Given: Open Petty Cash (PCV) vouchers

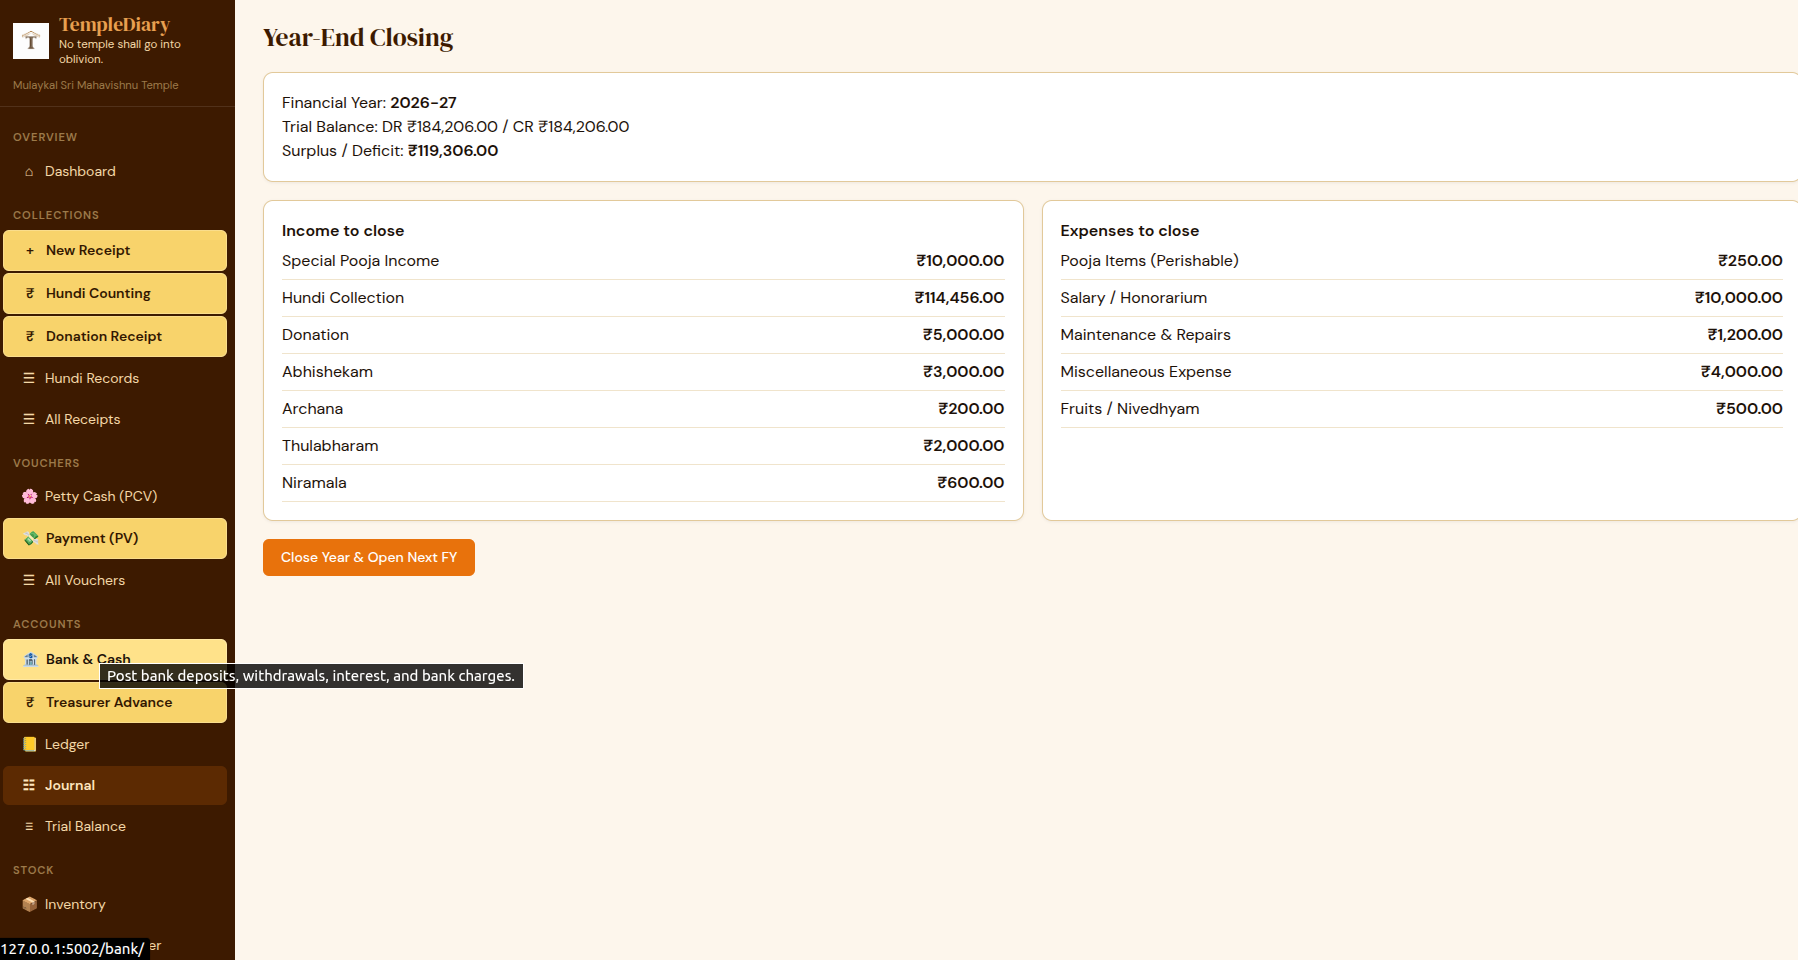Looking at the screenshot, I should click(115, 496).
